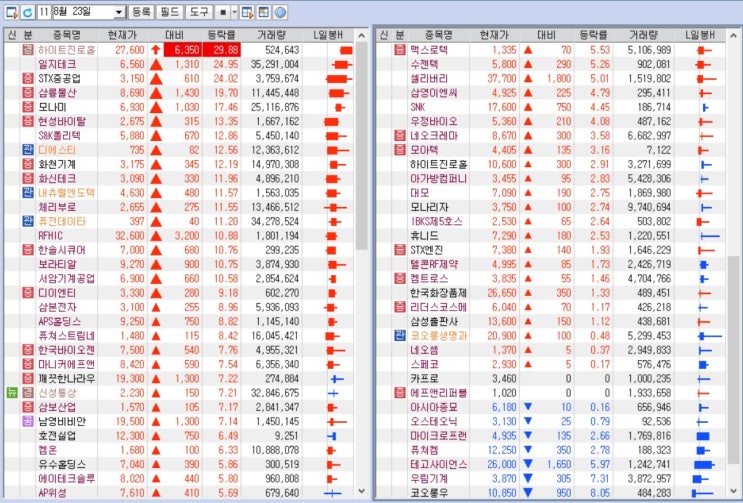The width and height of the screenshot is (743, 503).
Task: Sort right table by 대비 header
Action: coord(546,35)
